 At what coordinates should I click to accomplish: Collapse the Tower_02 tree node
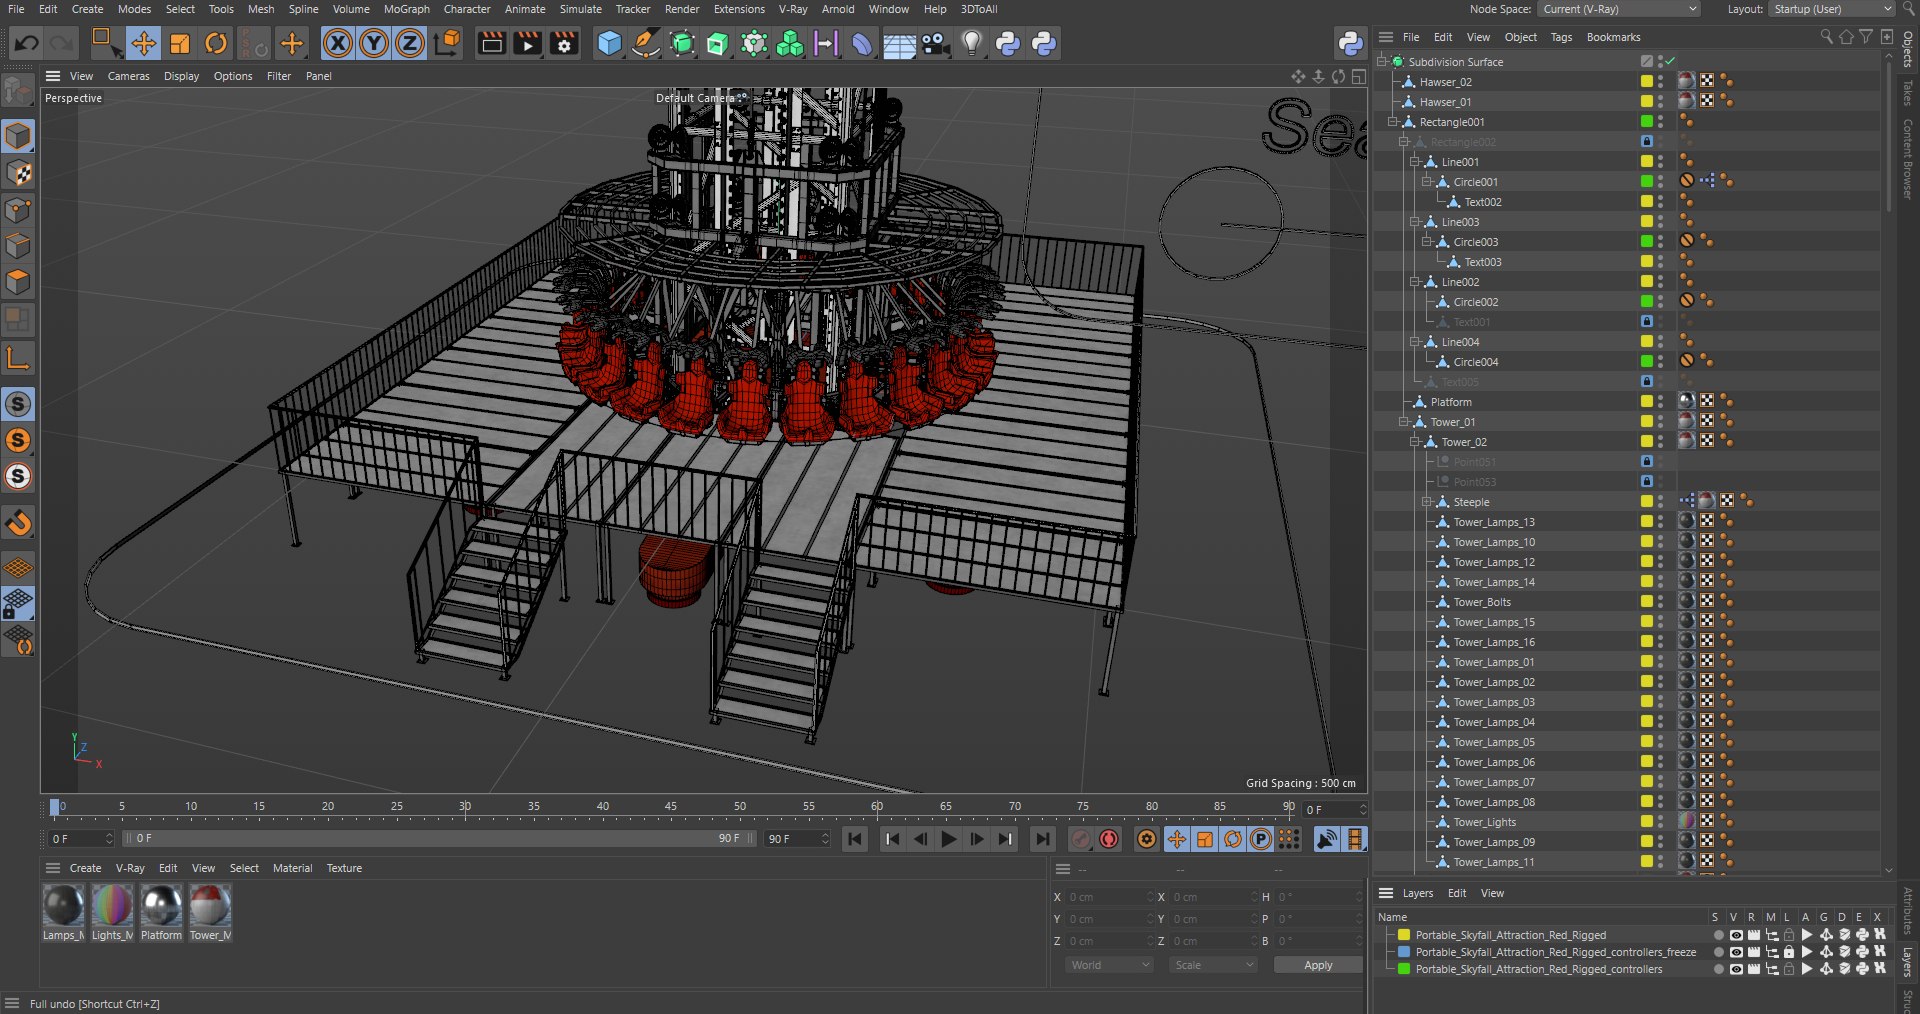click(x=1415, y=442)
